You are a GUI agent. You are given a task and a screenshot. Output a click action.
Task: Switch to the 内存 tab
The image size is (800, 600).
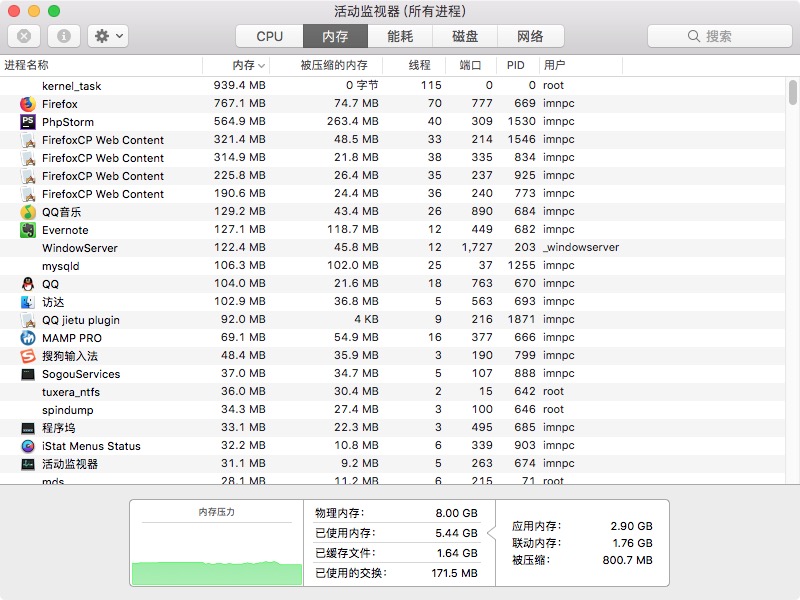click(x=335, y=36)
